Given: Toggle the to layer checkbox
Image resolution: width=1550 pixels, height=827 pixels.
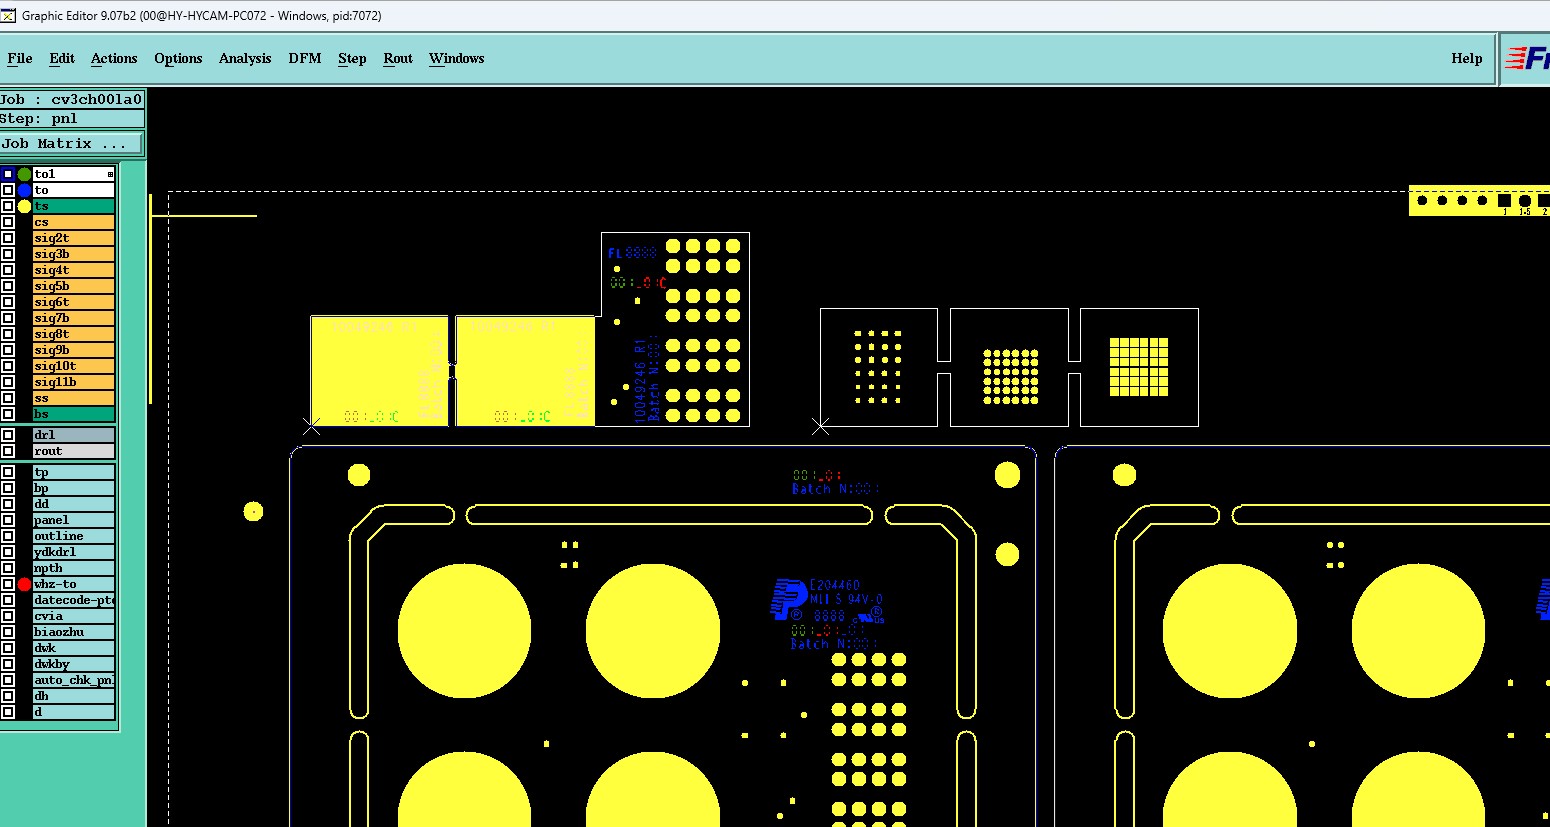Looking at the screenshot, I should coord(8,190).
